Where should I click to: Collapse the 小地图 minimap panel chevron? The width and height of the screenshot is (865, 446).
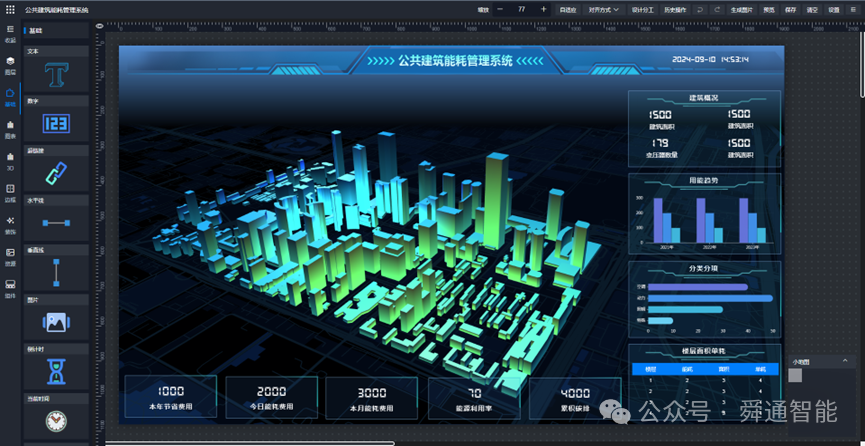(845, 360)
